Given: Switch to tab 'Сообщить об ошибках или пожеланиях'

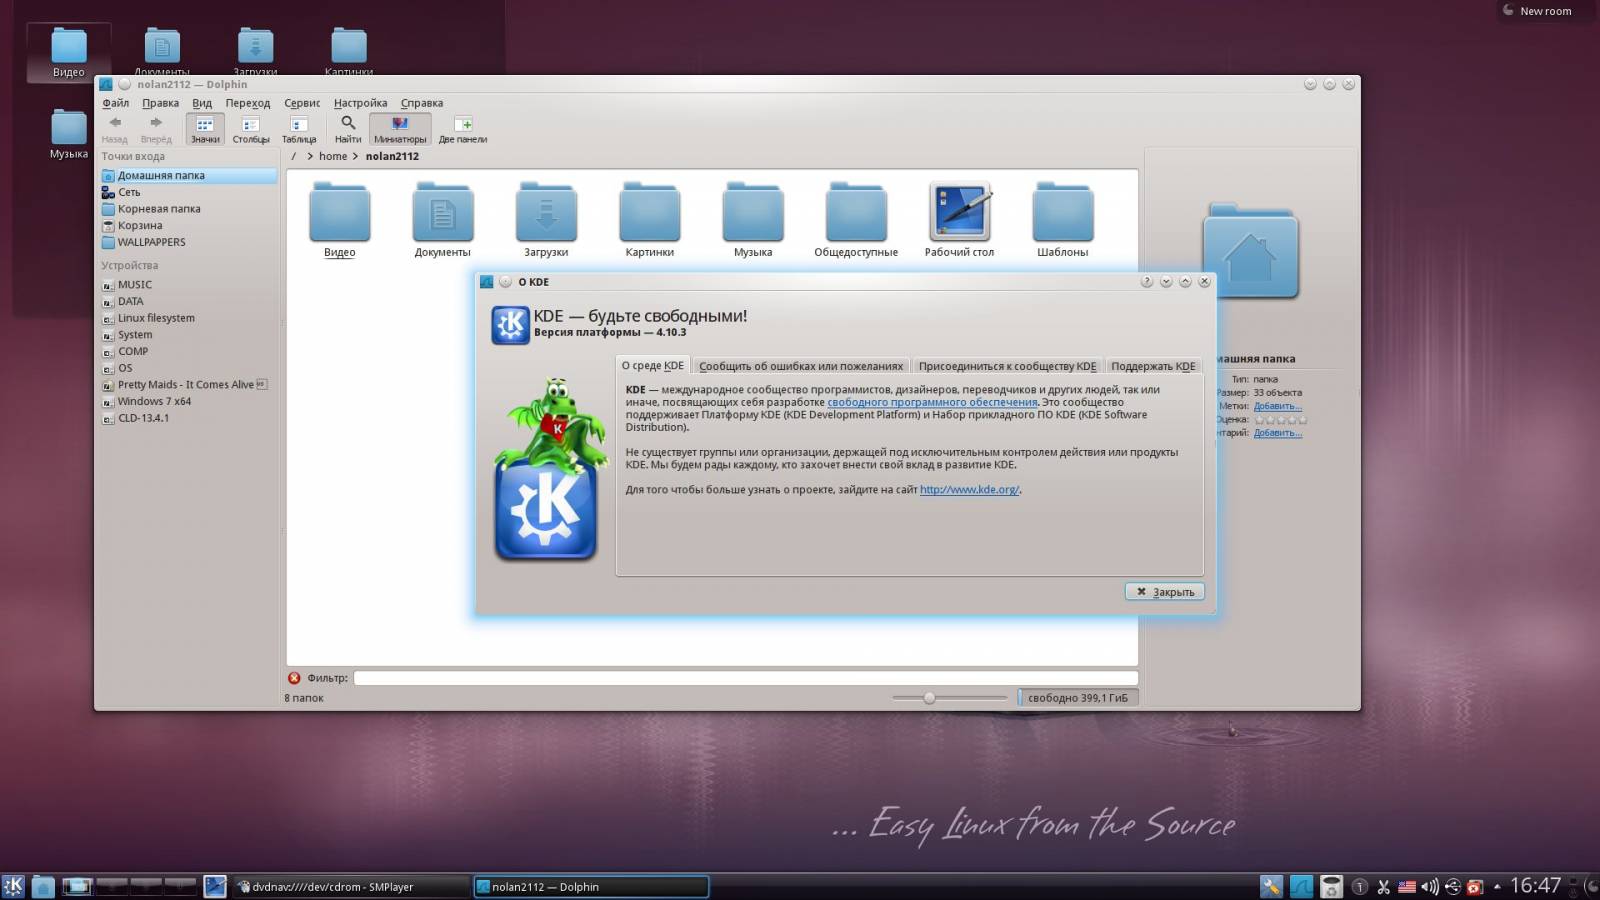Looking at the screenshot, I should point(801,366).
